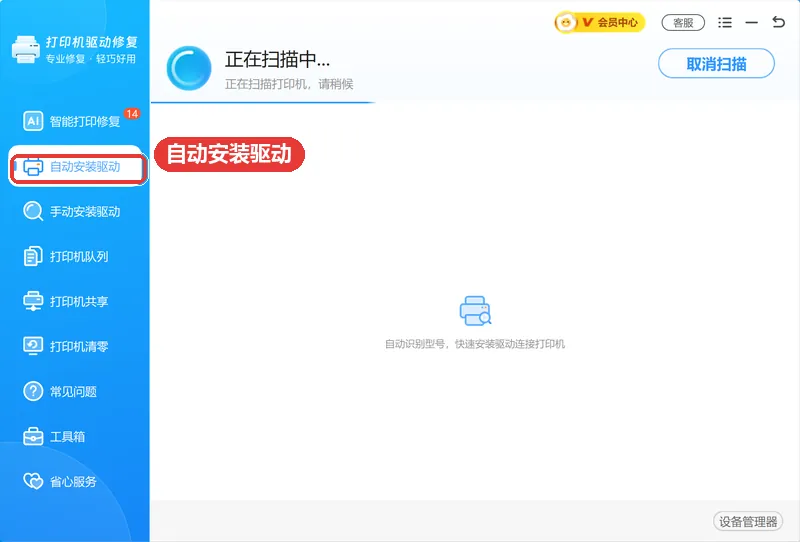Image resolution: width=800 pixels, height=542 pixels.
Task: Select 自动安装驱动 menu label
Action: coord(85,167)
